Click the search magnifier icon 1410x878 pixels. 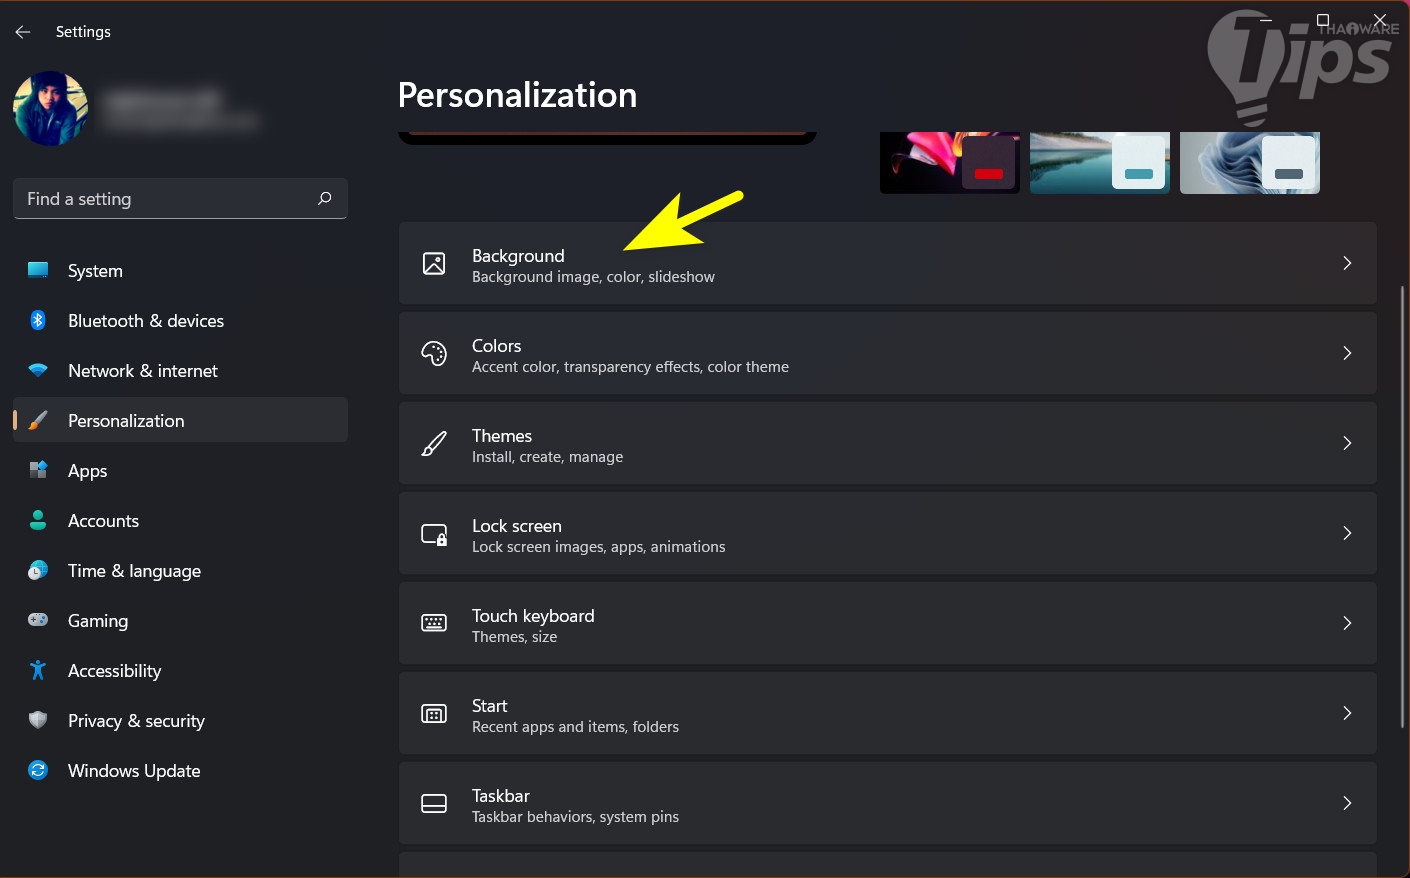click(x=324, y=199)
